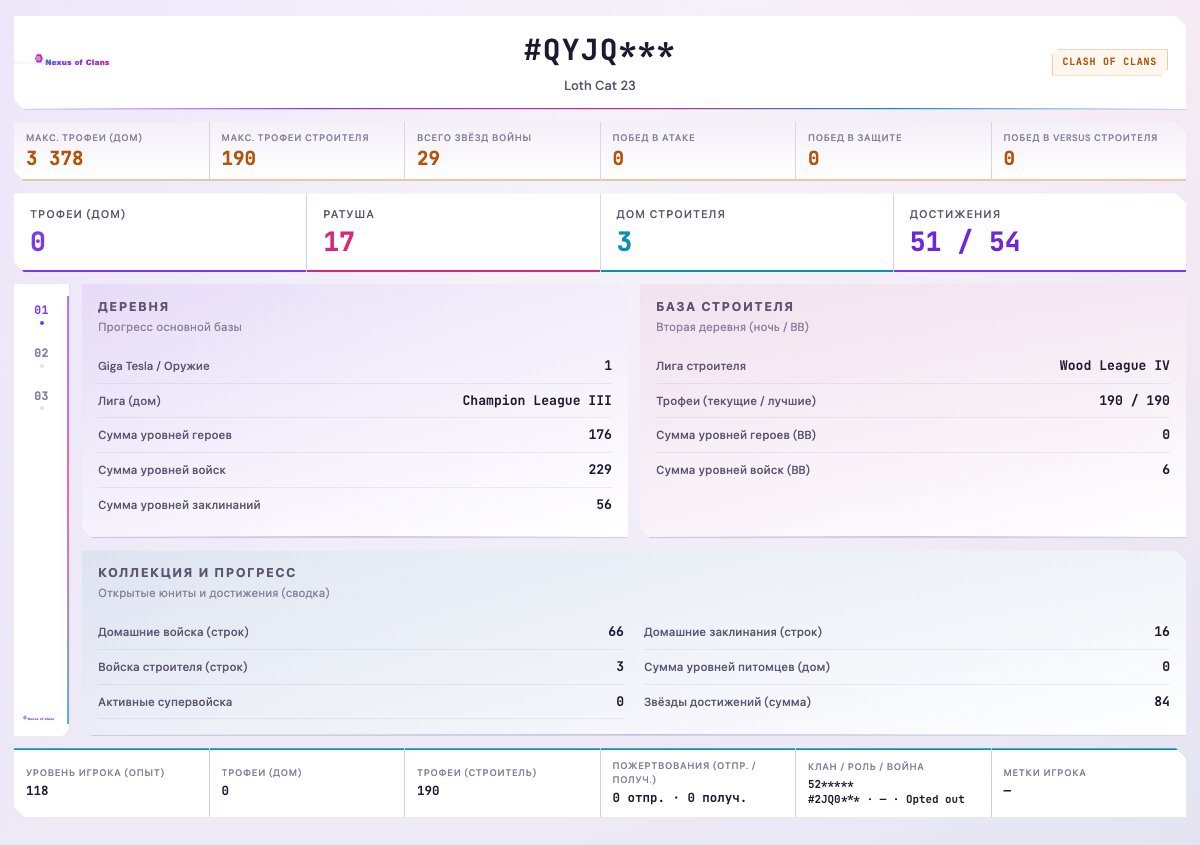The height and width of the screenshot is (845, 1200).
Task: Click the clan tag #2JQ0*** text
Action: click(834, 799)
